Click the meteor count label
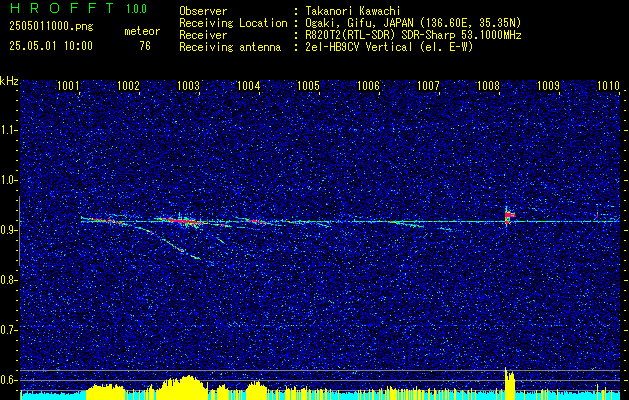Screen dimensions: 629x400 click(142, 31)
